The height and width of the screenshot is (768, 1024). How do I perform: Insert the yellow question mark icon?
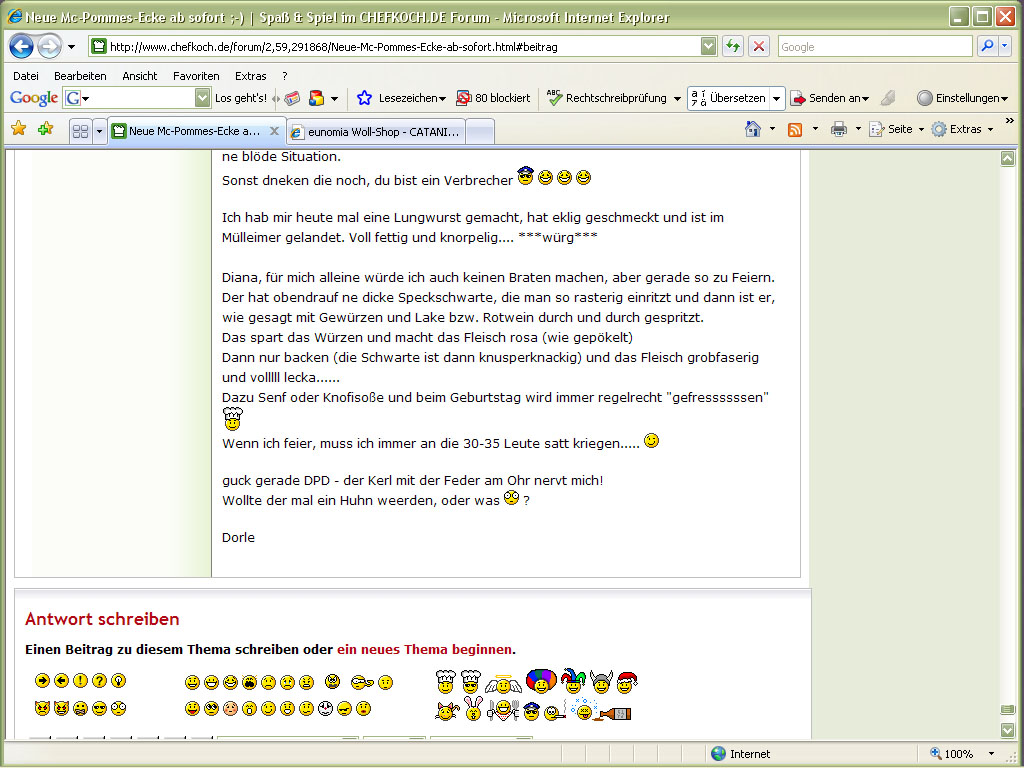[99, 681]
